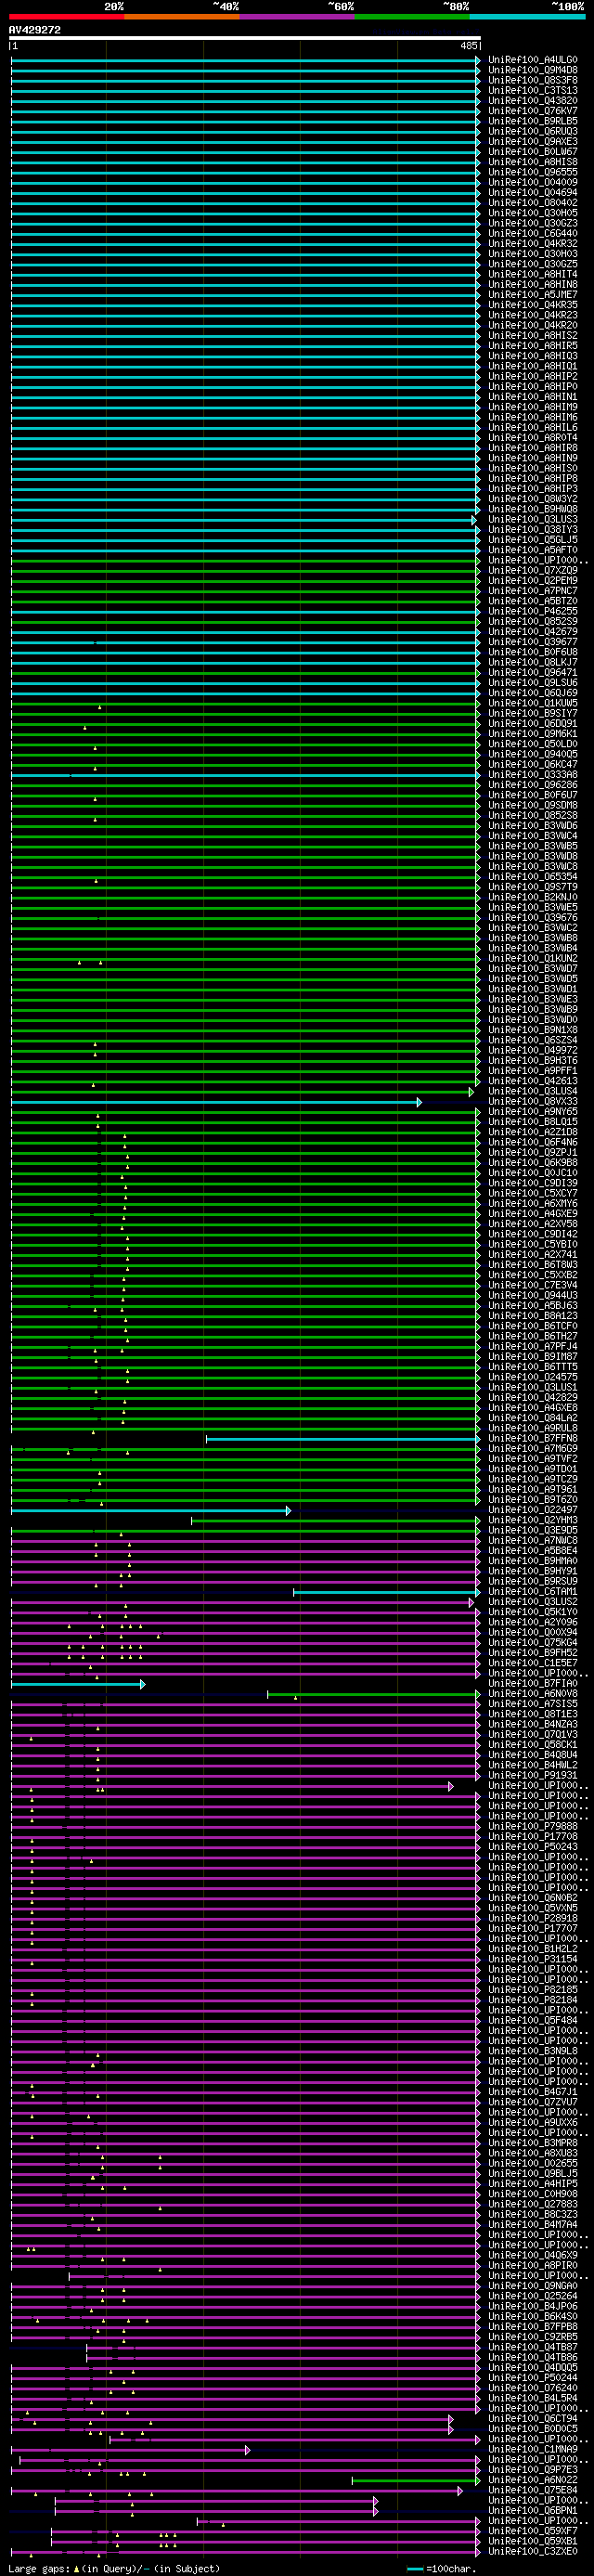Viewport: 594px width, 2576px height.
Task: Select hit label UniRef100_Q8S3F8
Action: (533, 80)
